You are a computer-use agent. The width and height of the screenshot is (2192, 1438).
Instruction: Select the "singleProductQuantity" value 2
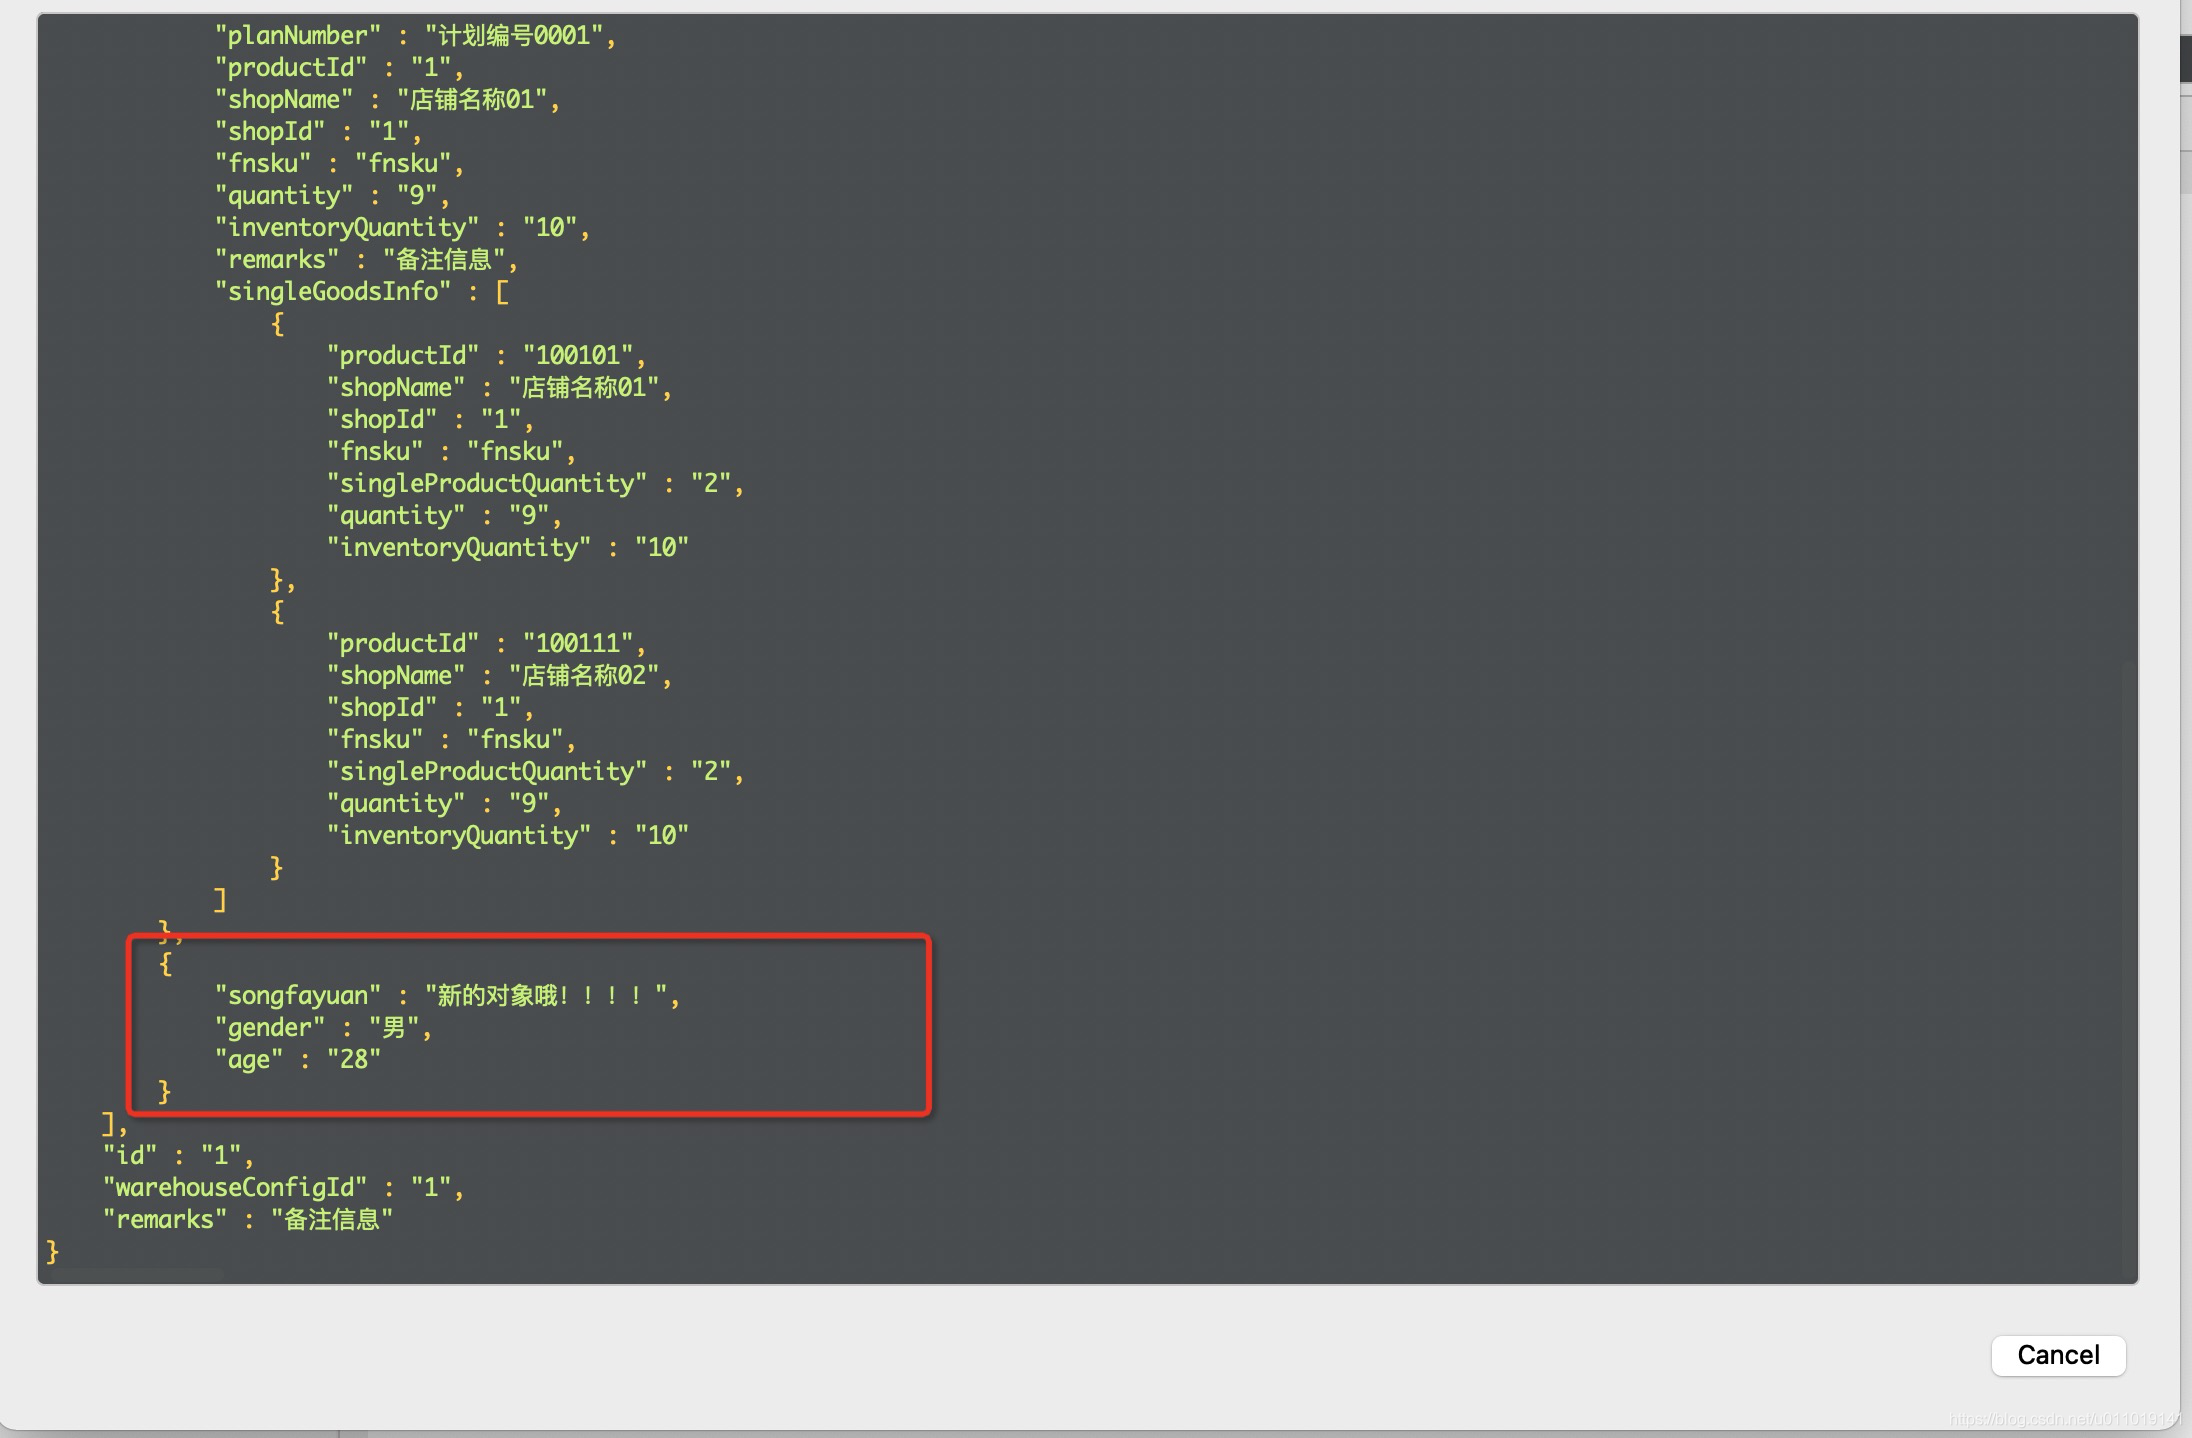pyautogui.click(x=716, y=483)
